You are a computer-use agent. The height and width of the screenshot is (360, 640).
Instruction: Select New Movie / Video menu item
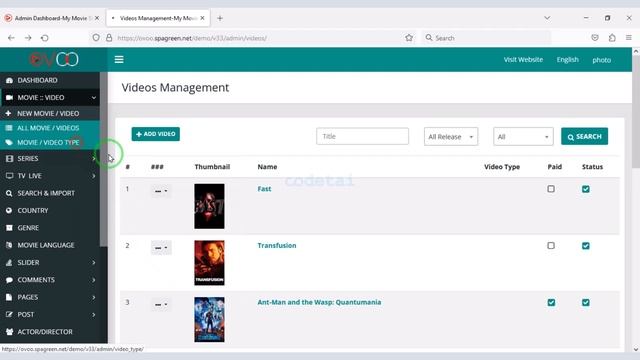[x=50, y=113]
